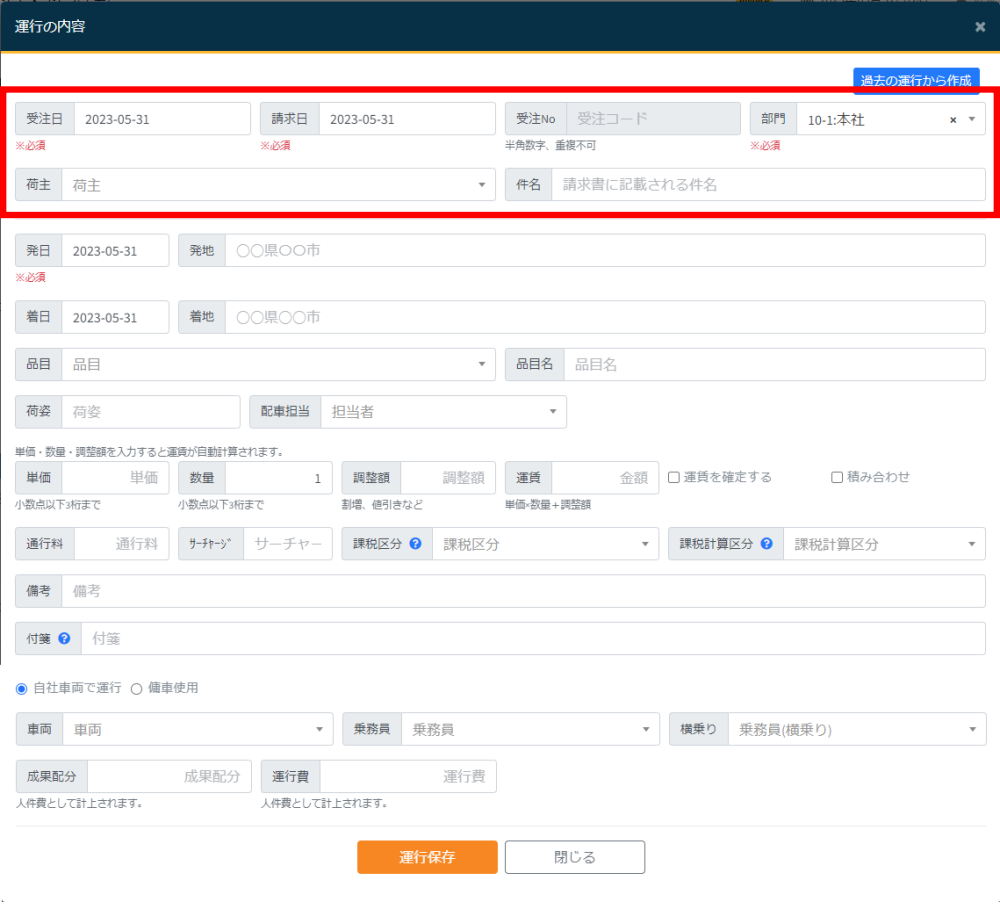The width and height of the screenshot is (1000, 909).
Task: Expand the 品目 dropdown list
Action: [278, 365]
